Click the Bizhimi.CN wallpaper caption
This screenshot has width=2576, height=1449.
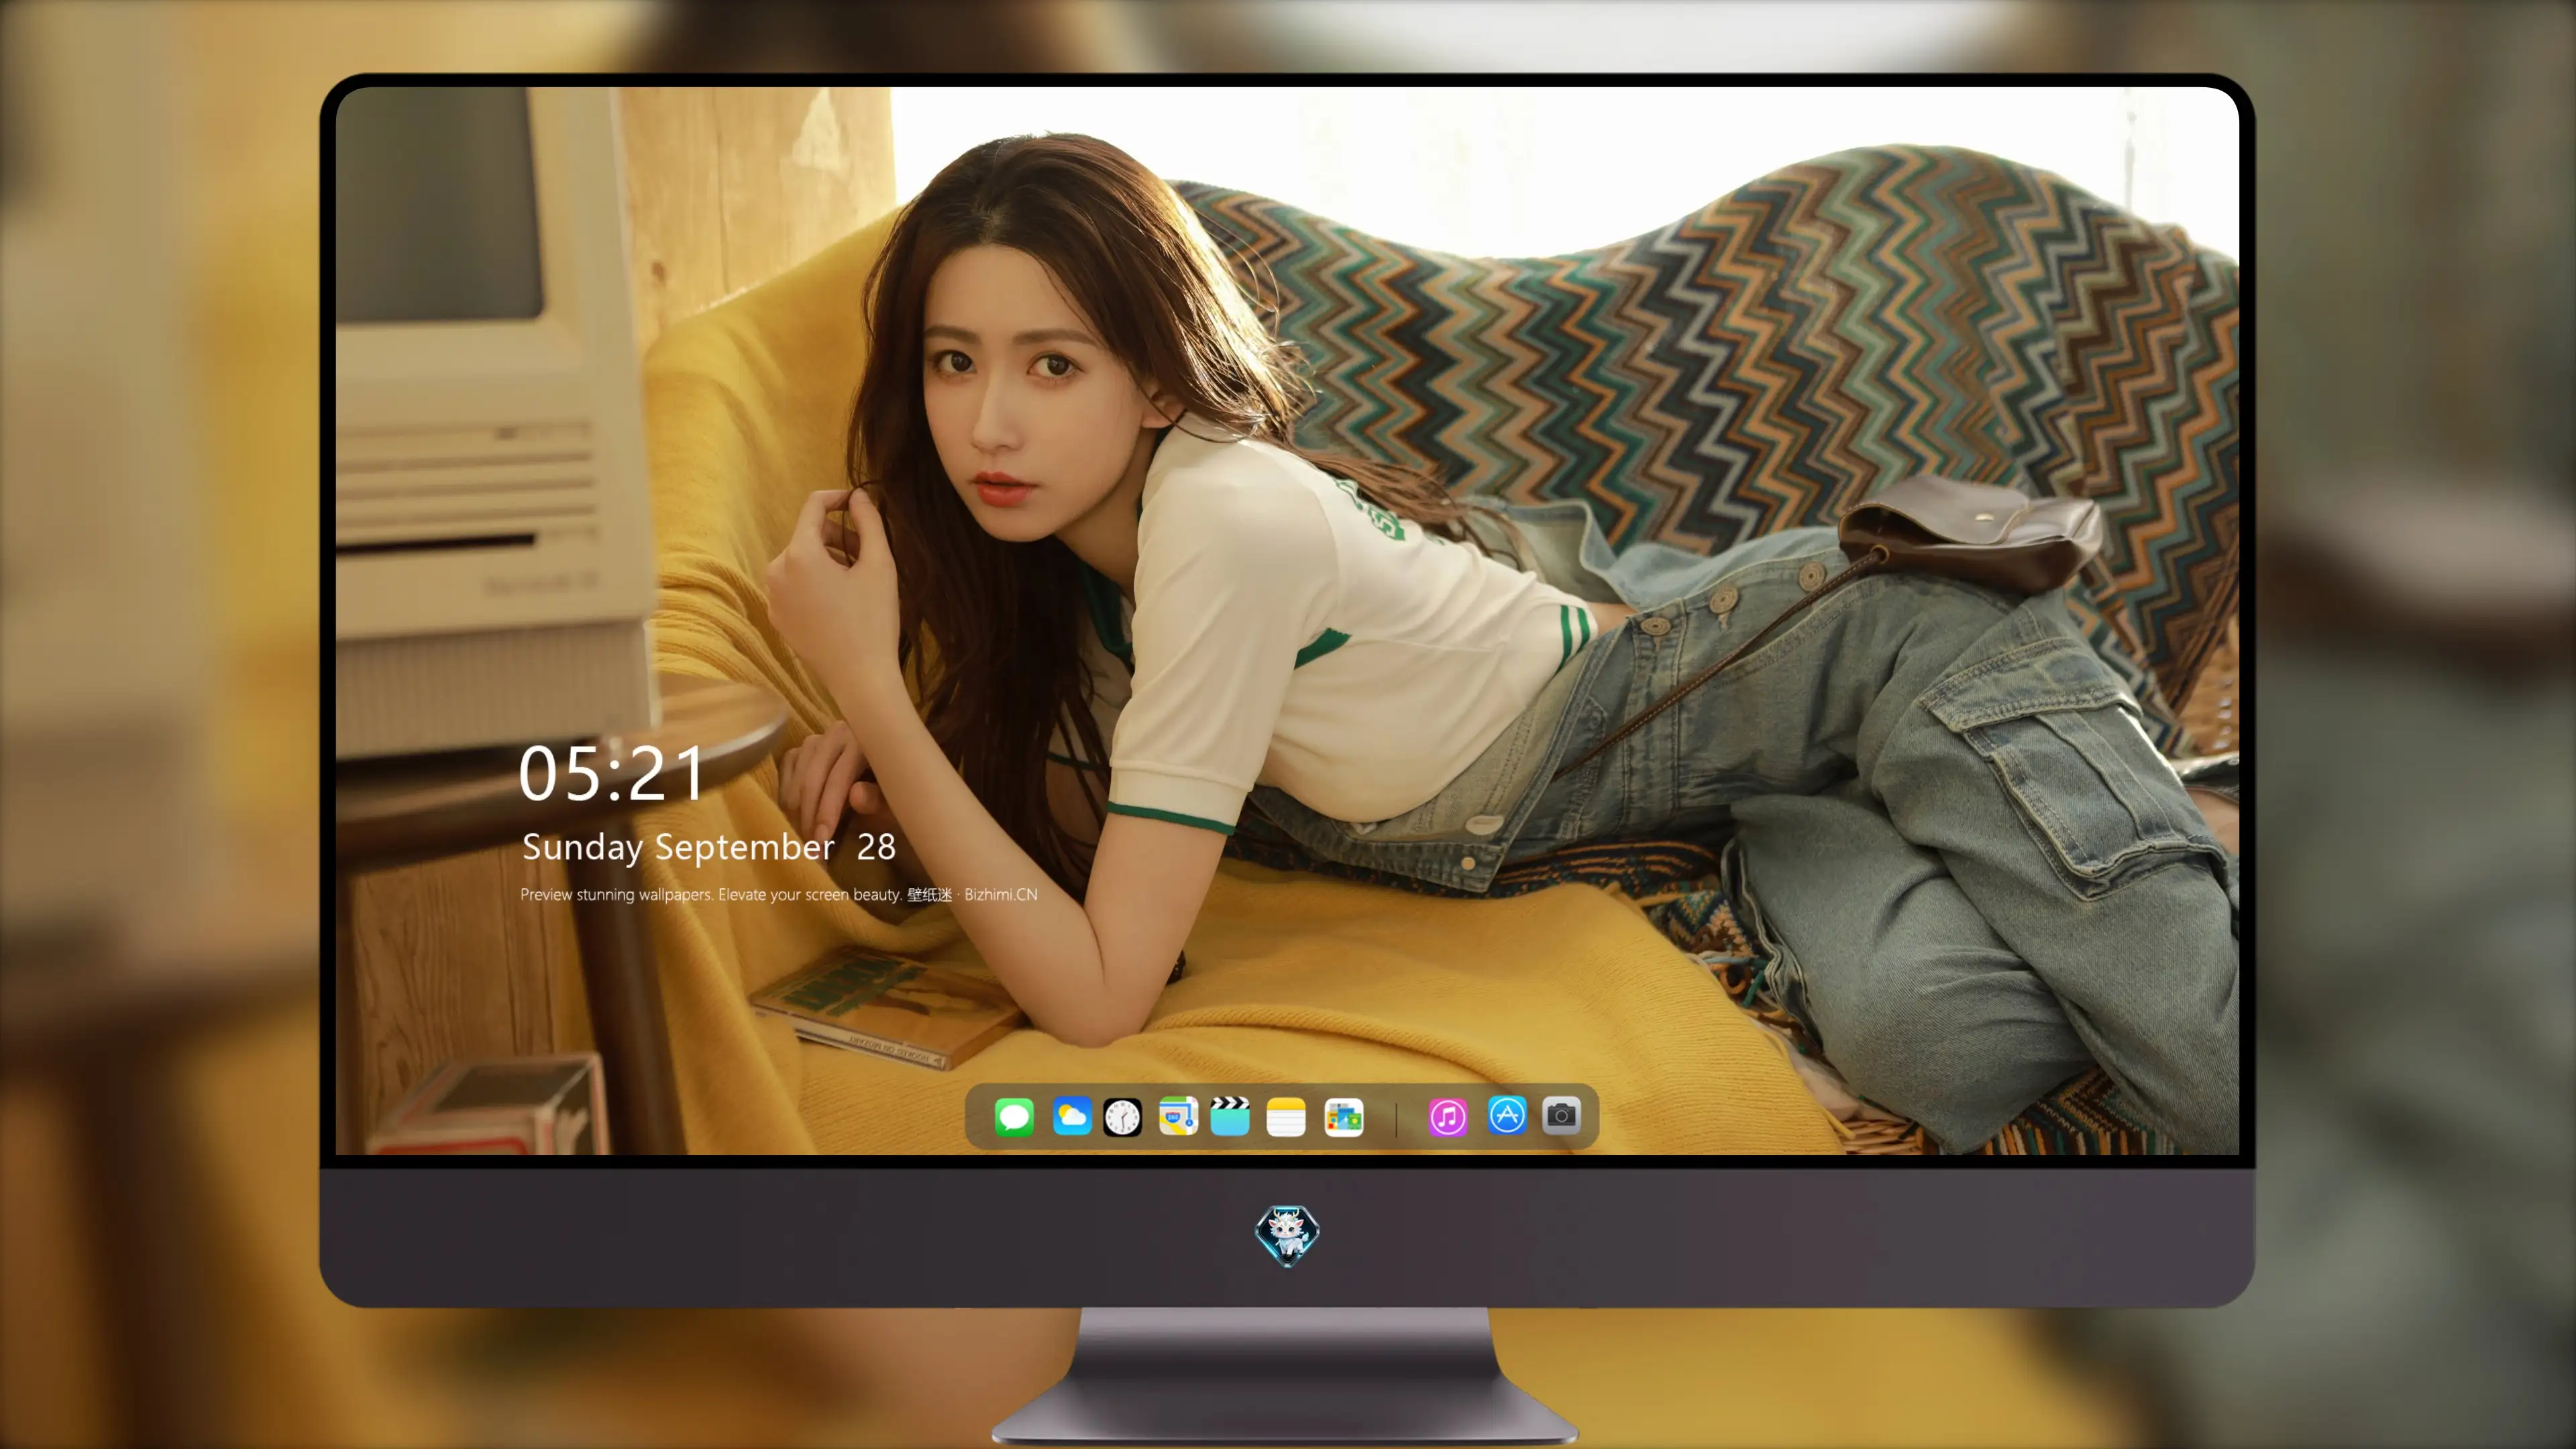pyautogui.click(x=779, y=894)
